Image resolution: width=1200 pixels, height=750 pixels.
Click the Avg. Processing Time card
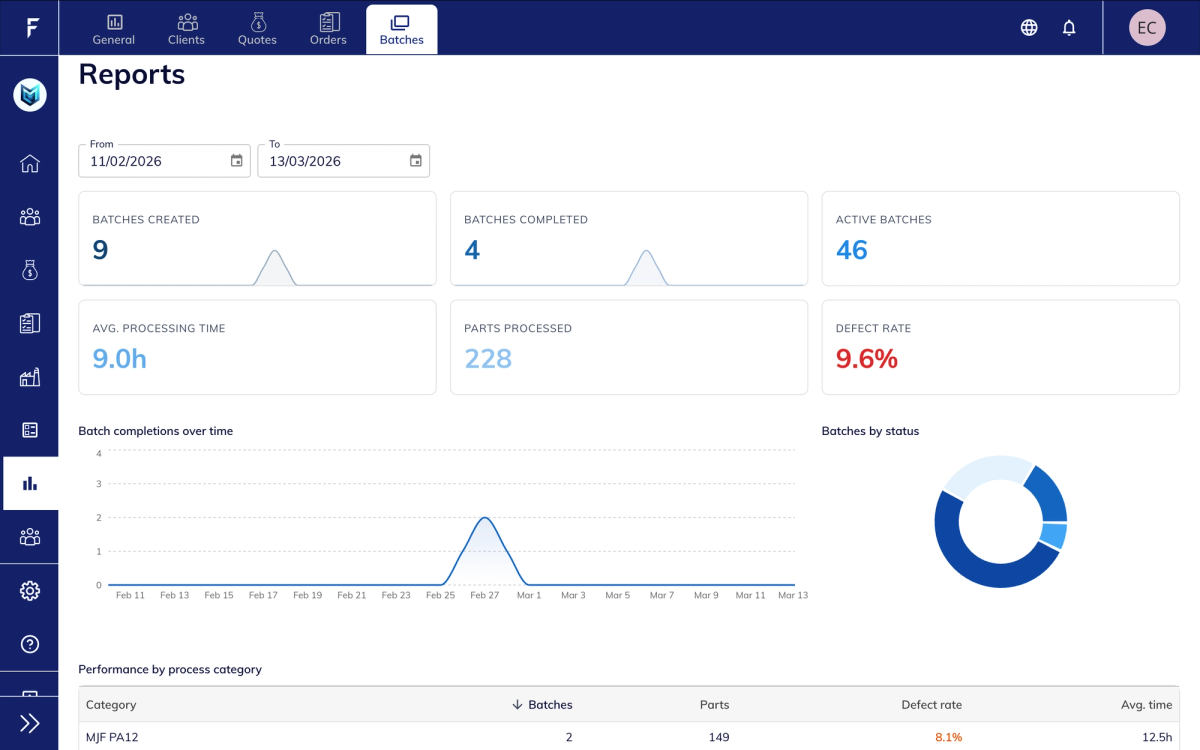click(x=257, y=347)
